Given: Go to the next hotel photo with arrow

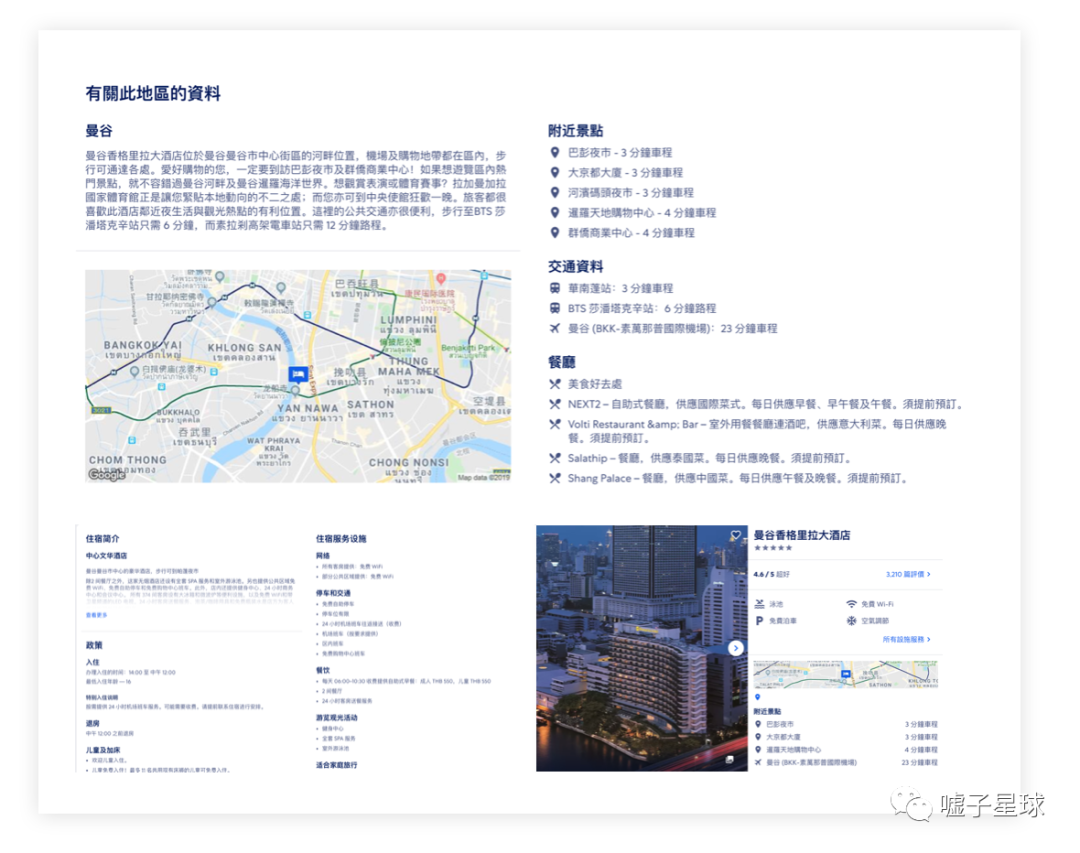Looking at the screenshot, I should click(736, 648).
